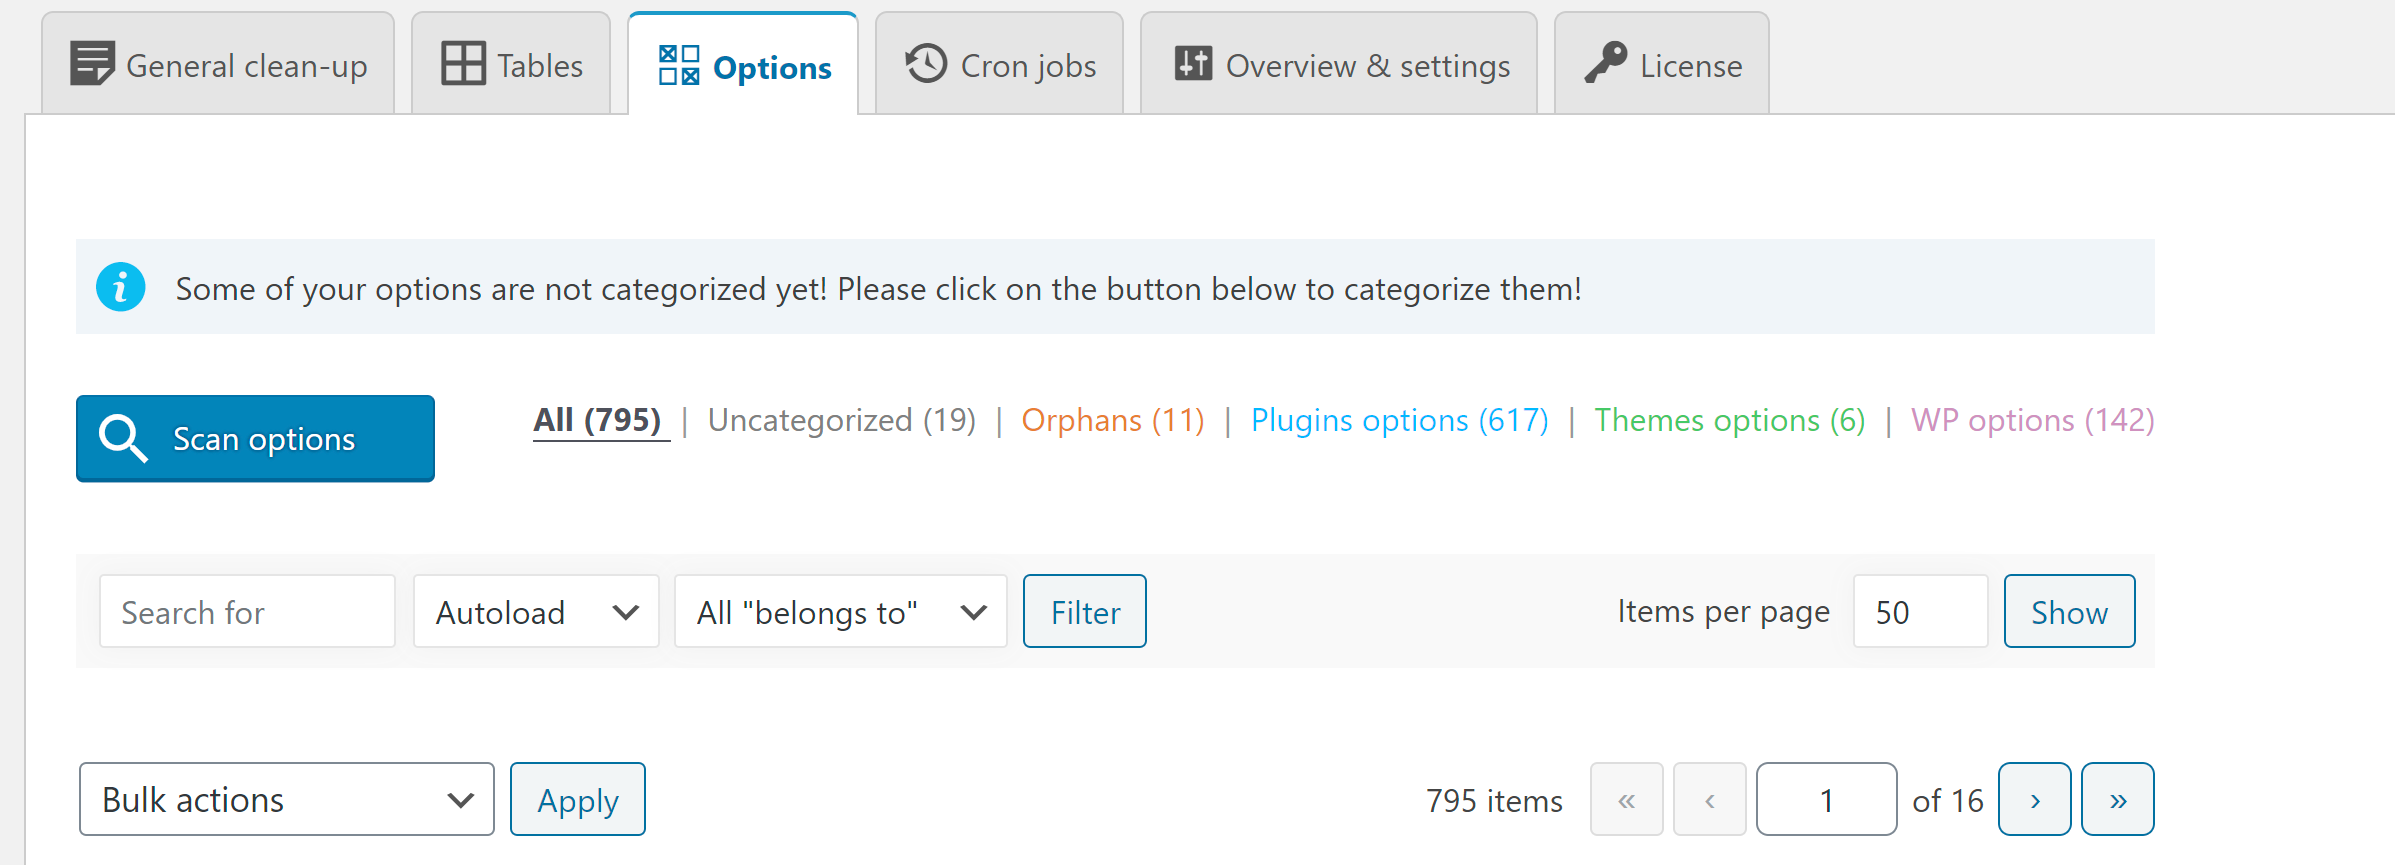2395x865 pixels.
Task: Click the Items per page number field
Action: point(1920,612)
